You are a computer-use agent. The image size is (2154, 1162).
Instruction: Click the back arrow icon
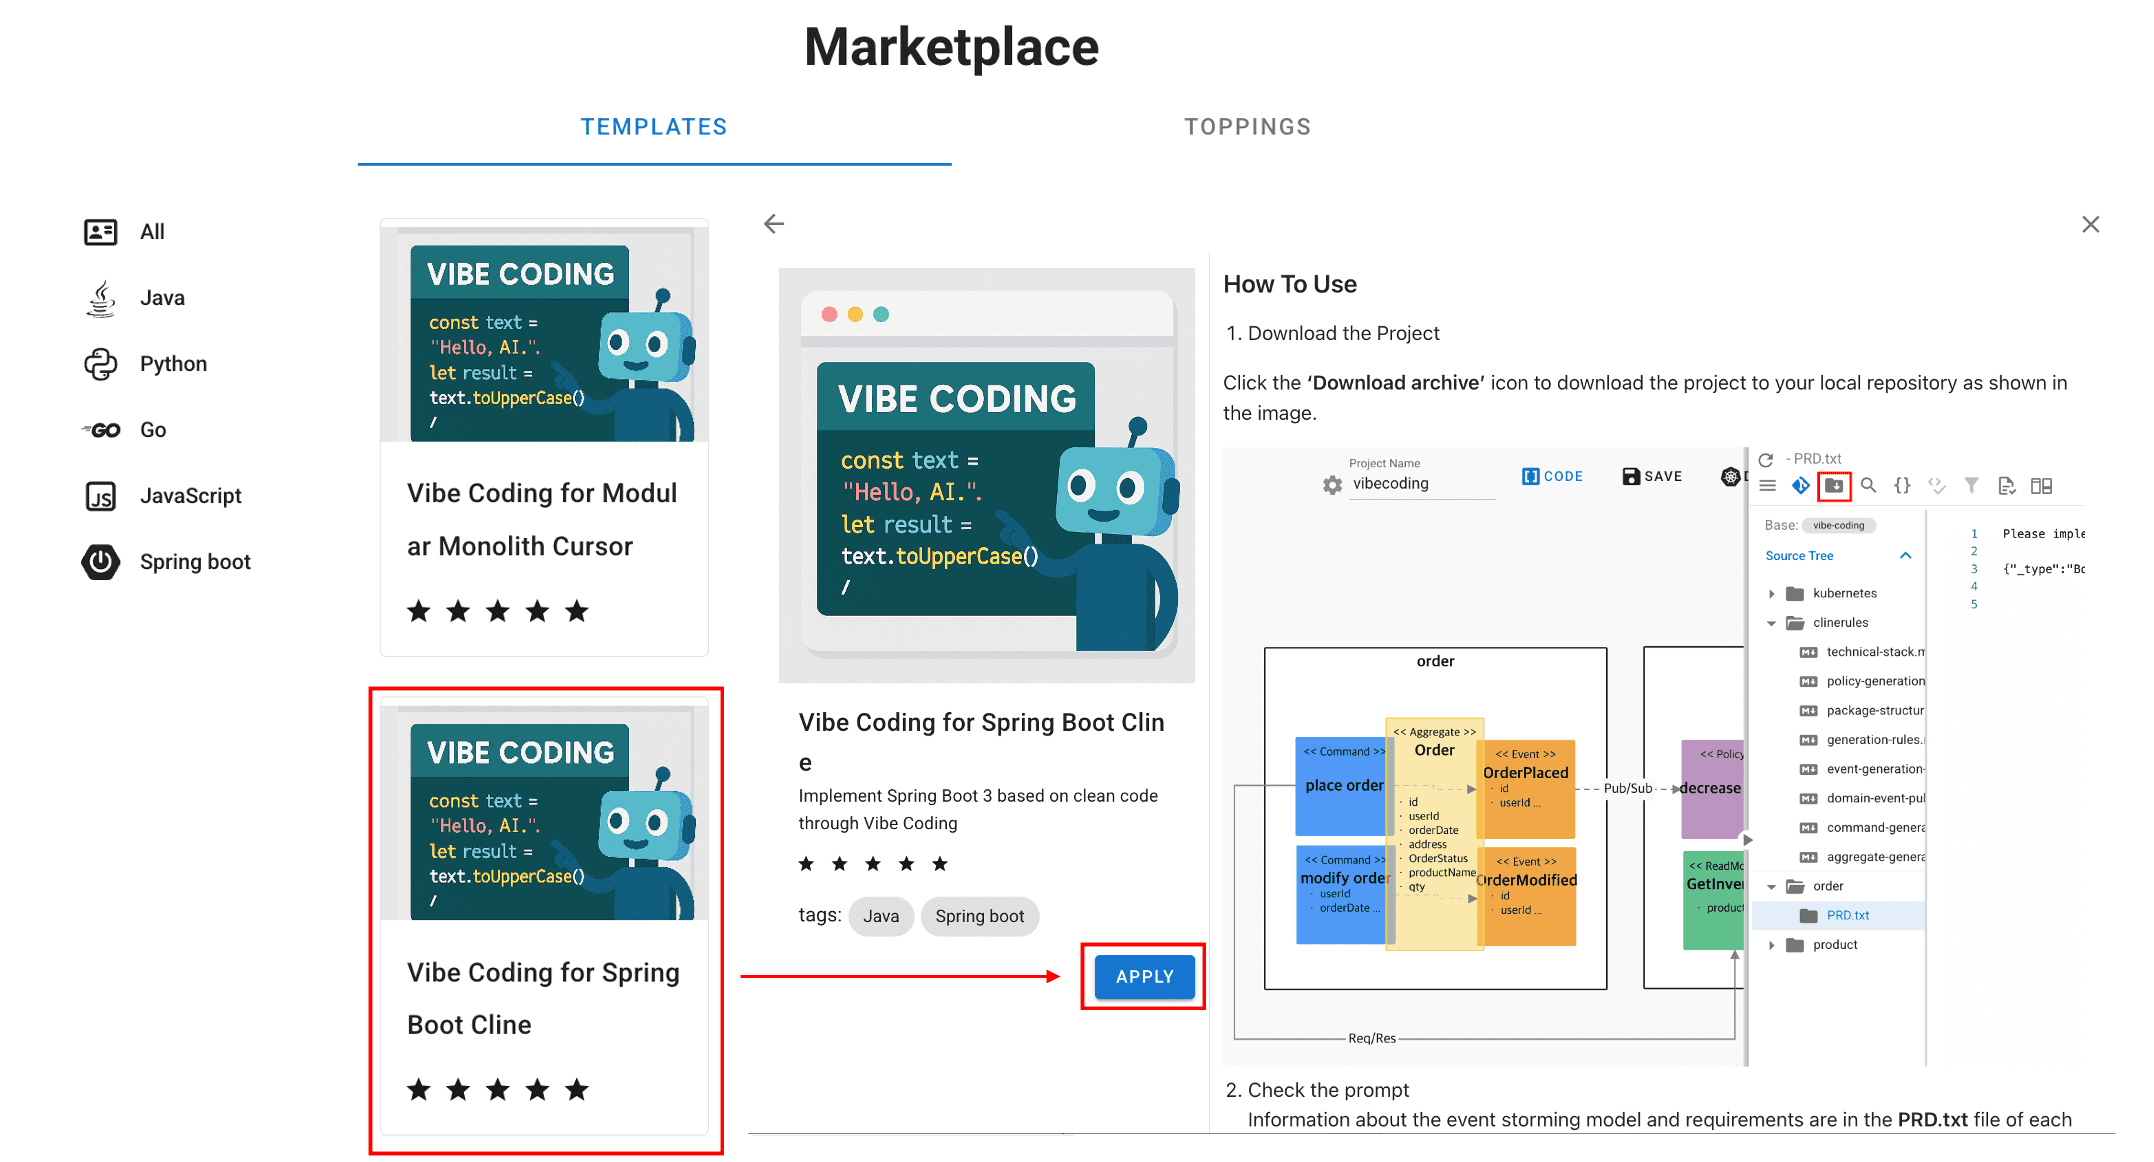tap(773, 224)
